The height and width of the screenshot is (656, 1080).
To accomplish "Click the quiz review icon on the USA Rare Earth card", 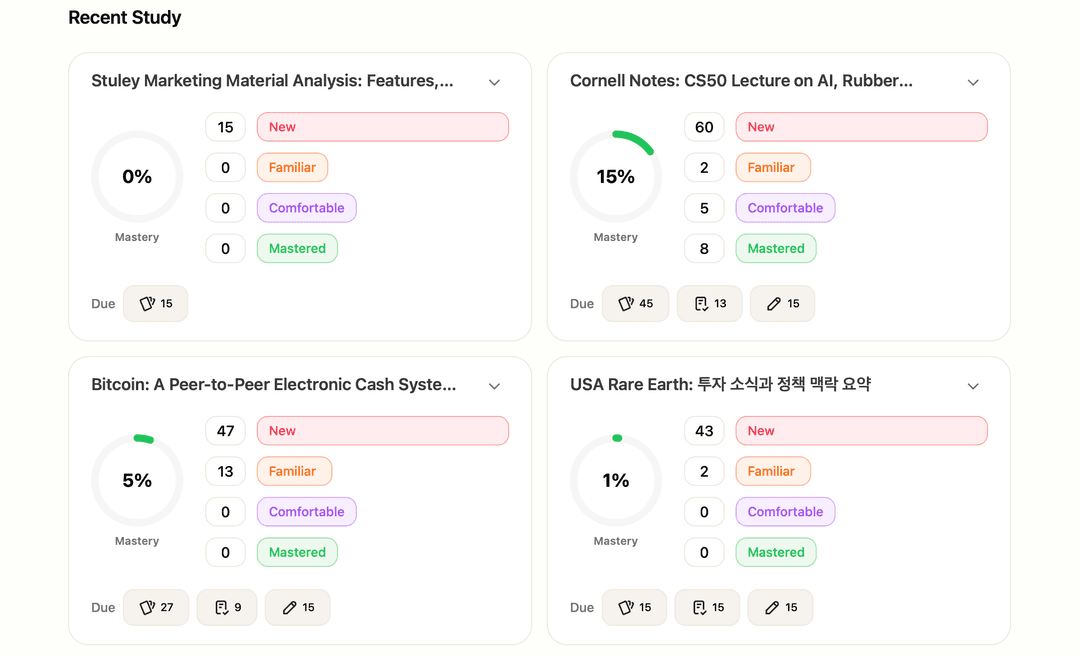I will [x=707, y=607].
